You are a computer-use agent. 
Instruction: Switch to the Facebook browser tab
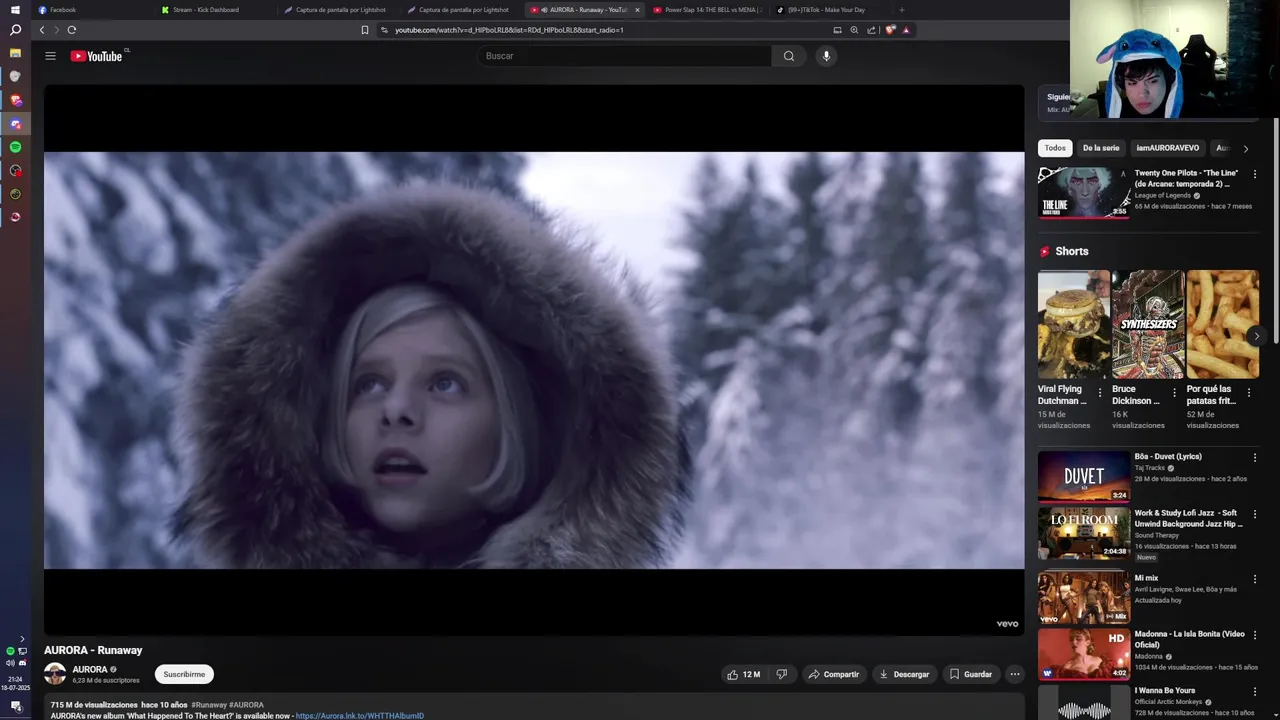click(x=63, y=10)
